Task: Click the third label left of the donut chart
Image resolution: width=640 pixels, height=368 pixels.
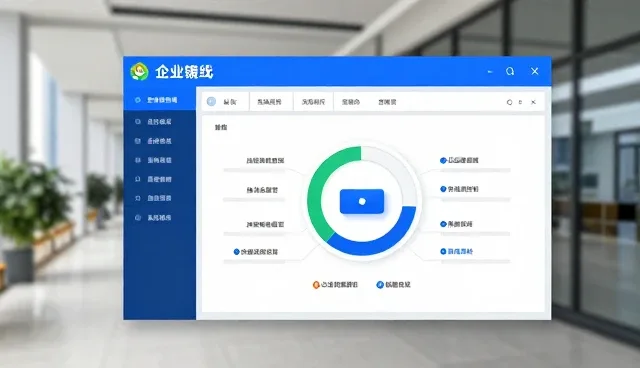Action: tap(265, 224)
